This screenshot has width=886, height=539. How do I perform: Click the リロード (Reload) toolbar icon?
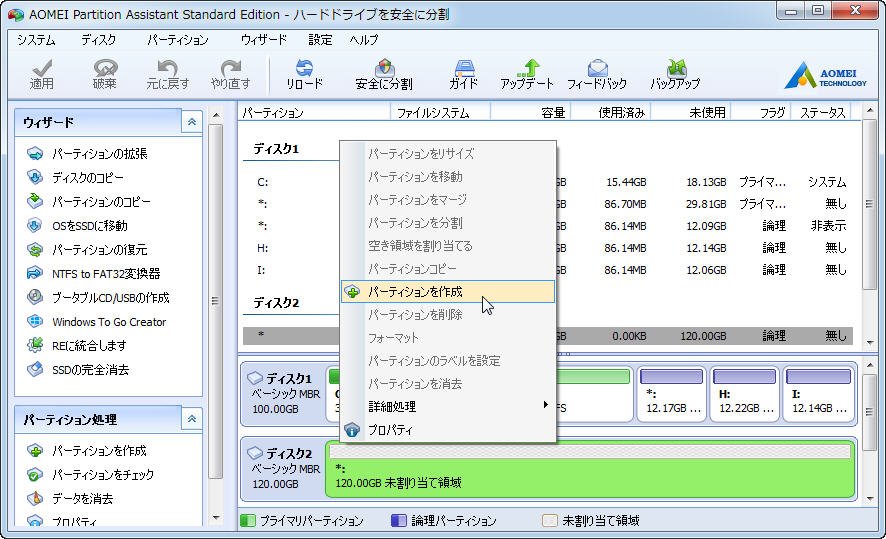[x=305, y=75]
